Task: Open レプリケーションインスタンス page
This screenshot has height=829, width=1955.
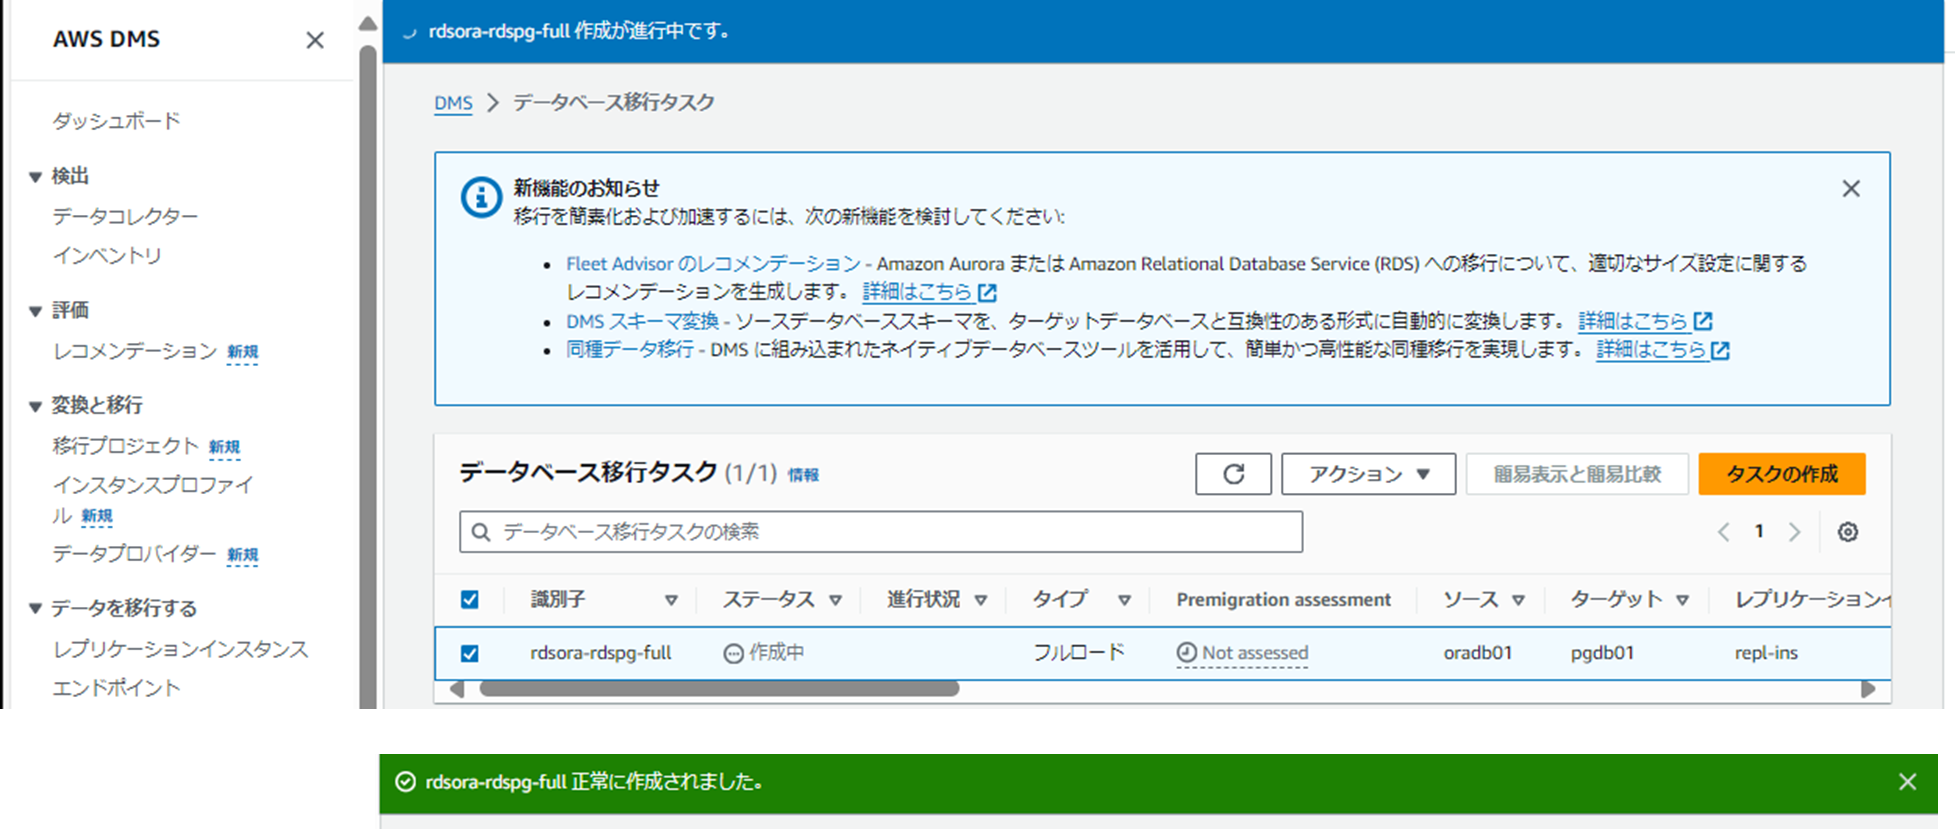Action: (180, 649)
